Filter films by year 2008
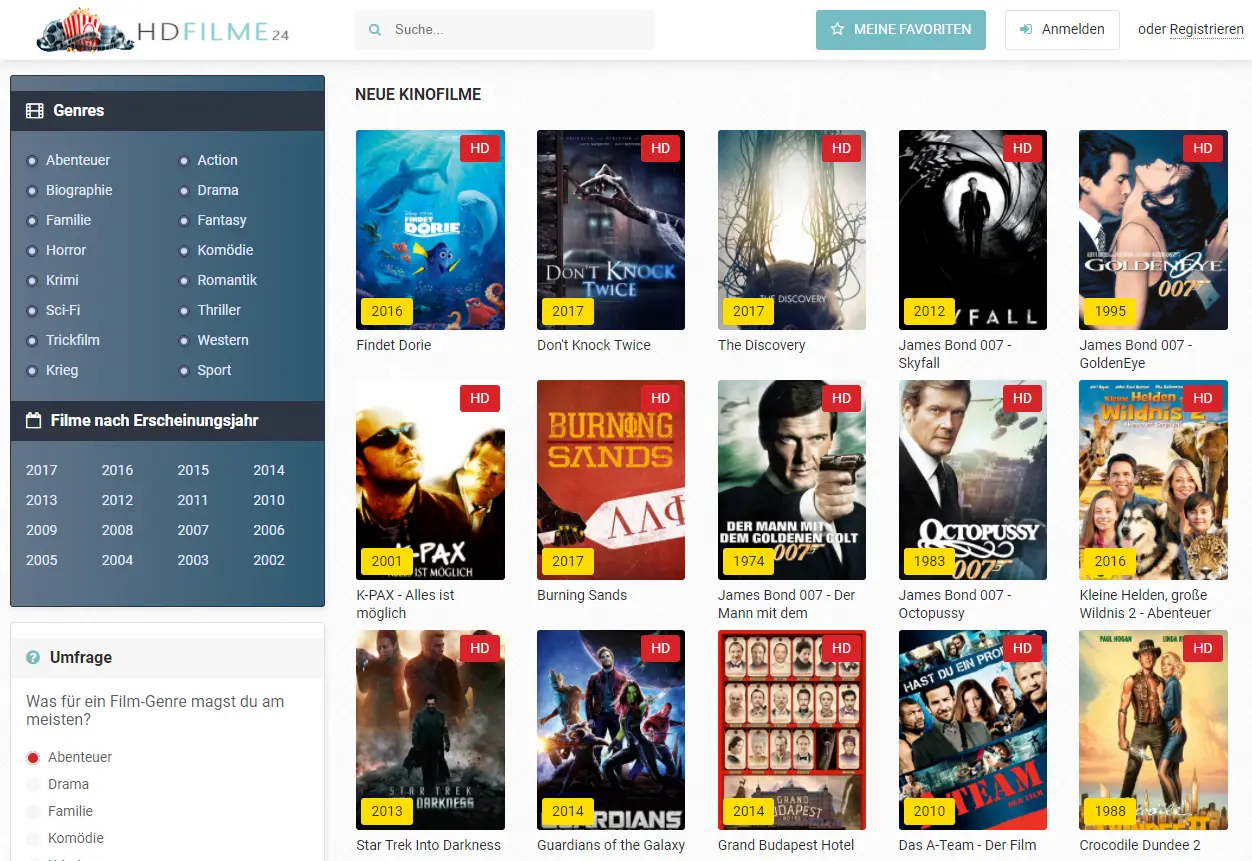Image resolution: width=1252 pixels, height=861 pixels. (117, 530)
